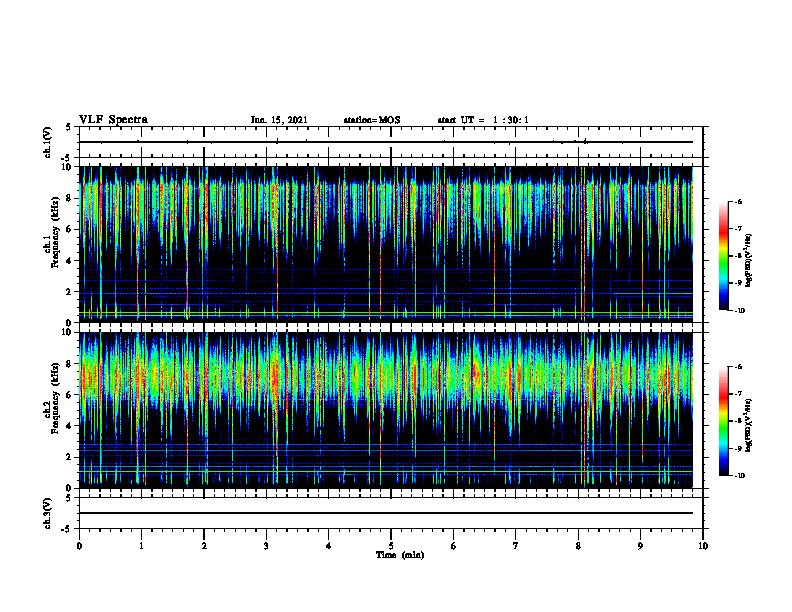Click inside the ch.1 spectrogram panel
This screenshot has height=612, width=792.
(x=391, y=244)
